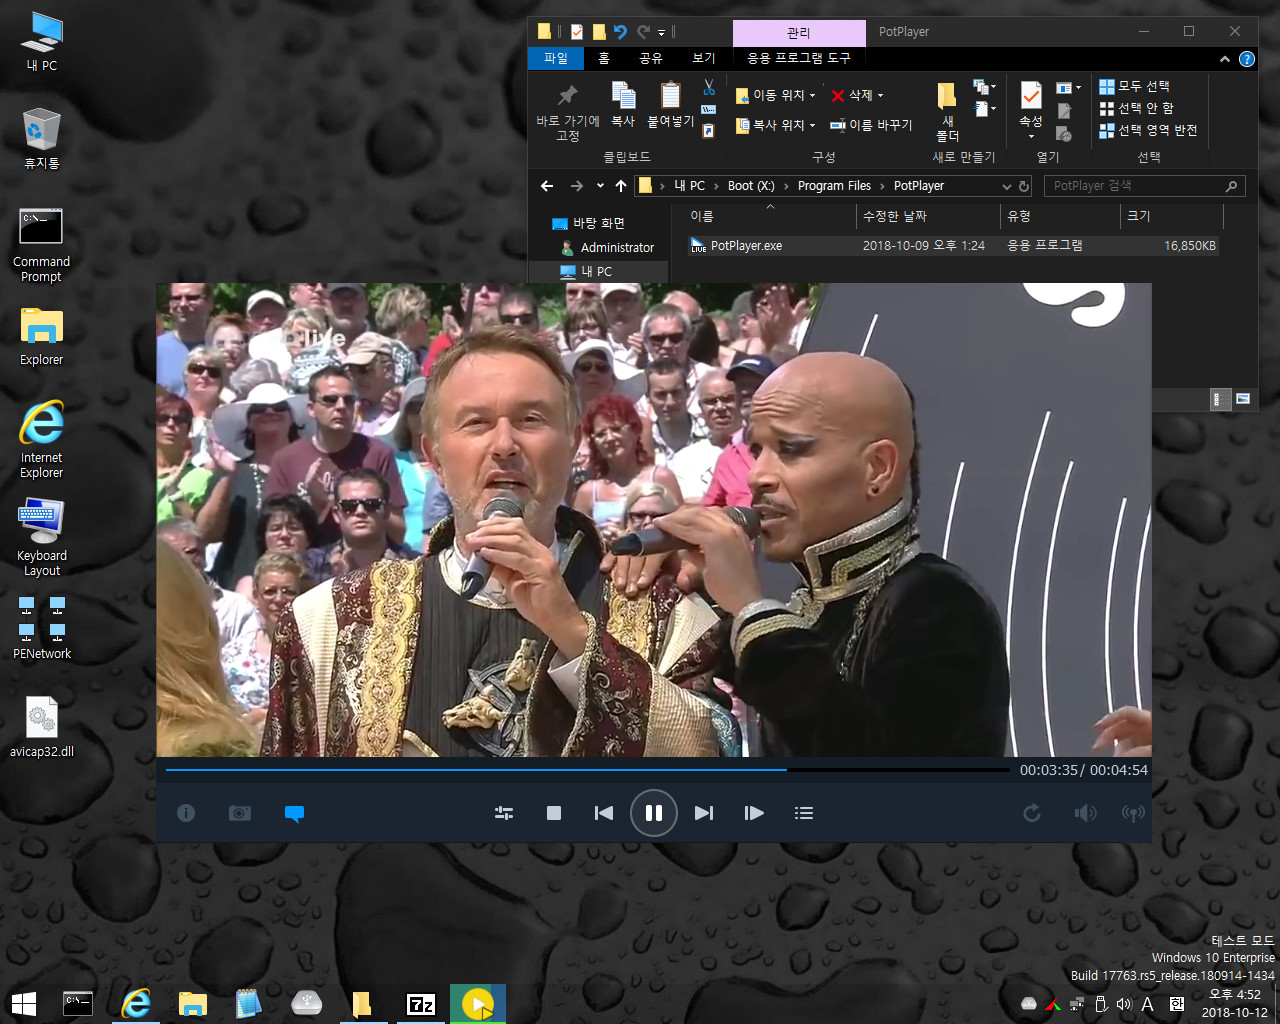1280x1024 pixels.
Task: Skip to previous track in player
Action: pyautogui.click(x=604, y=813)
